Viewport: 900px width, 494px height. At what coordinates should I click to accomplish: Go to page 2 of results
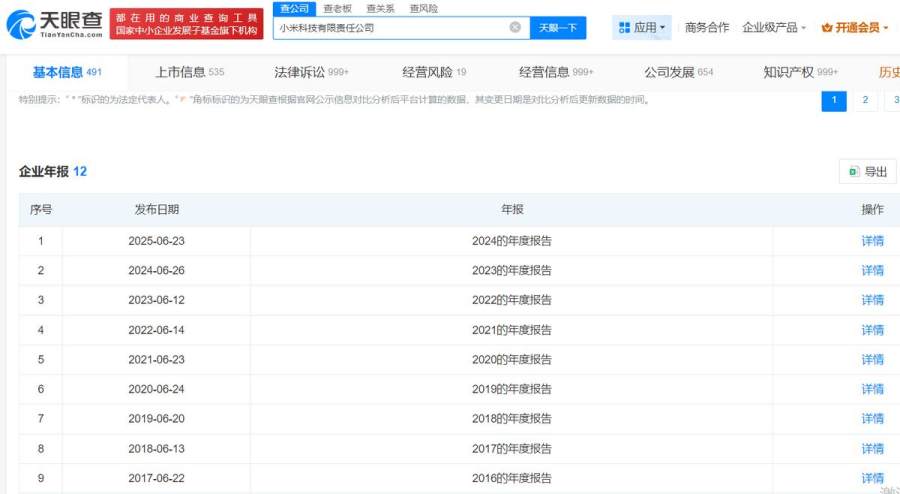[x=865, y=100]
